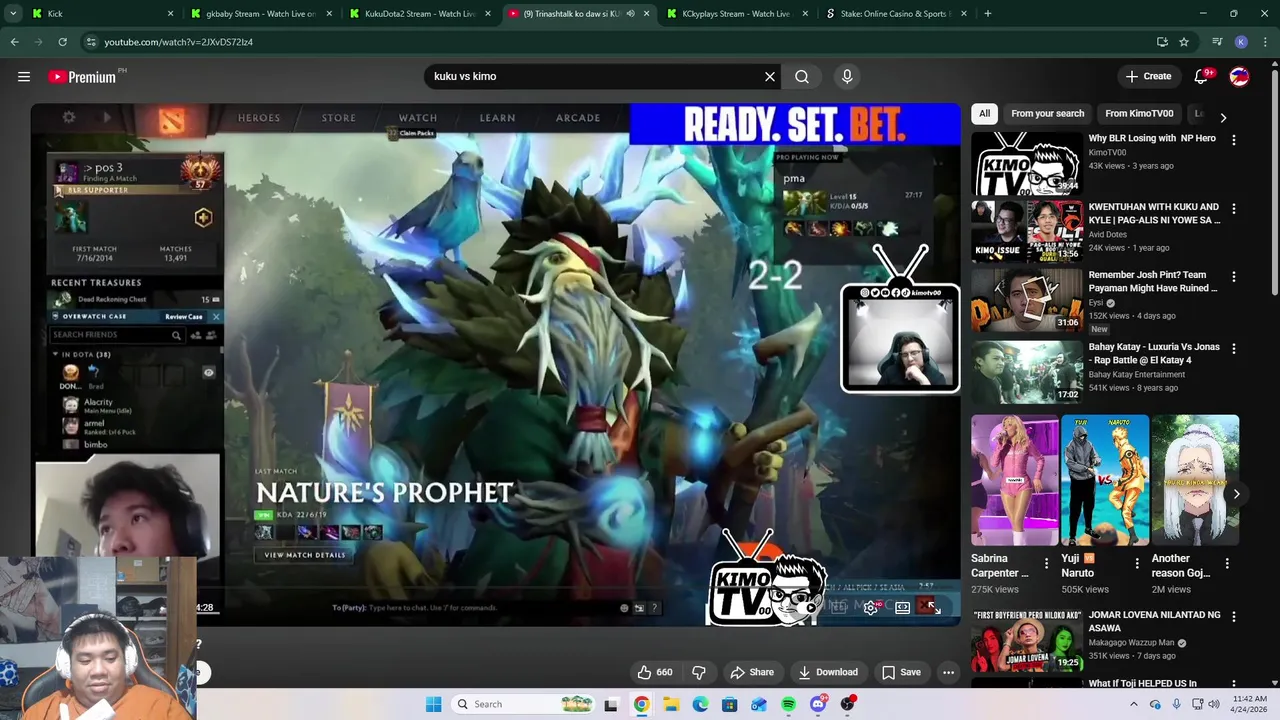Open the Windows Start menu
1280x720 pixels.
click(x=433, y=704)
